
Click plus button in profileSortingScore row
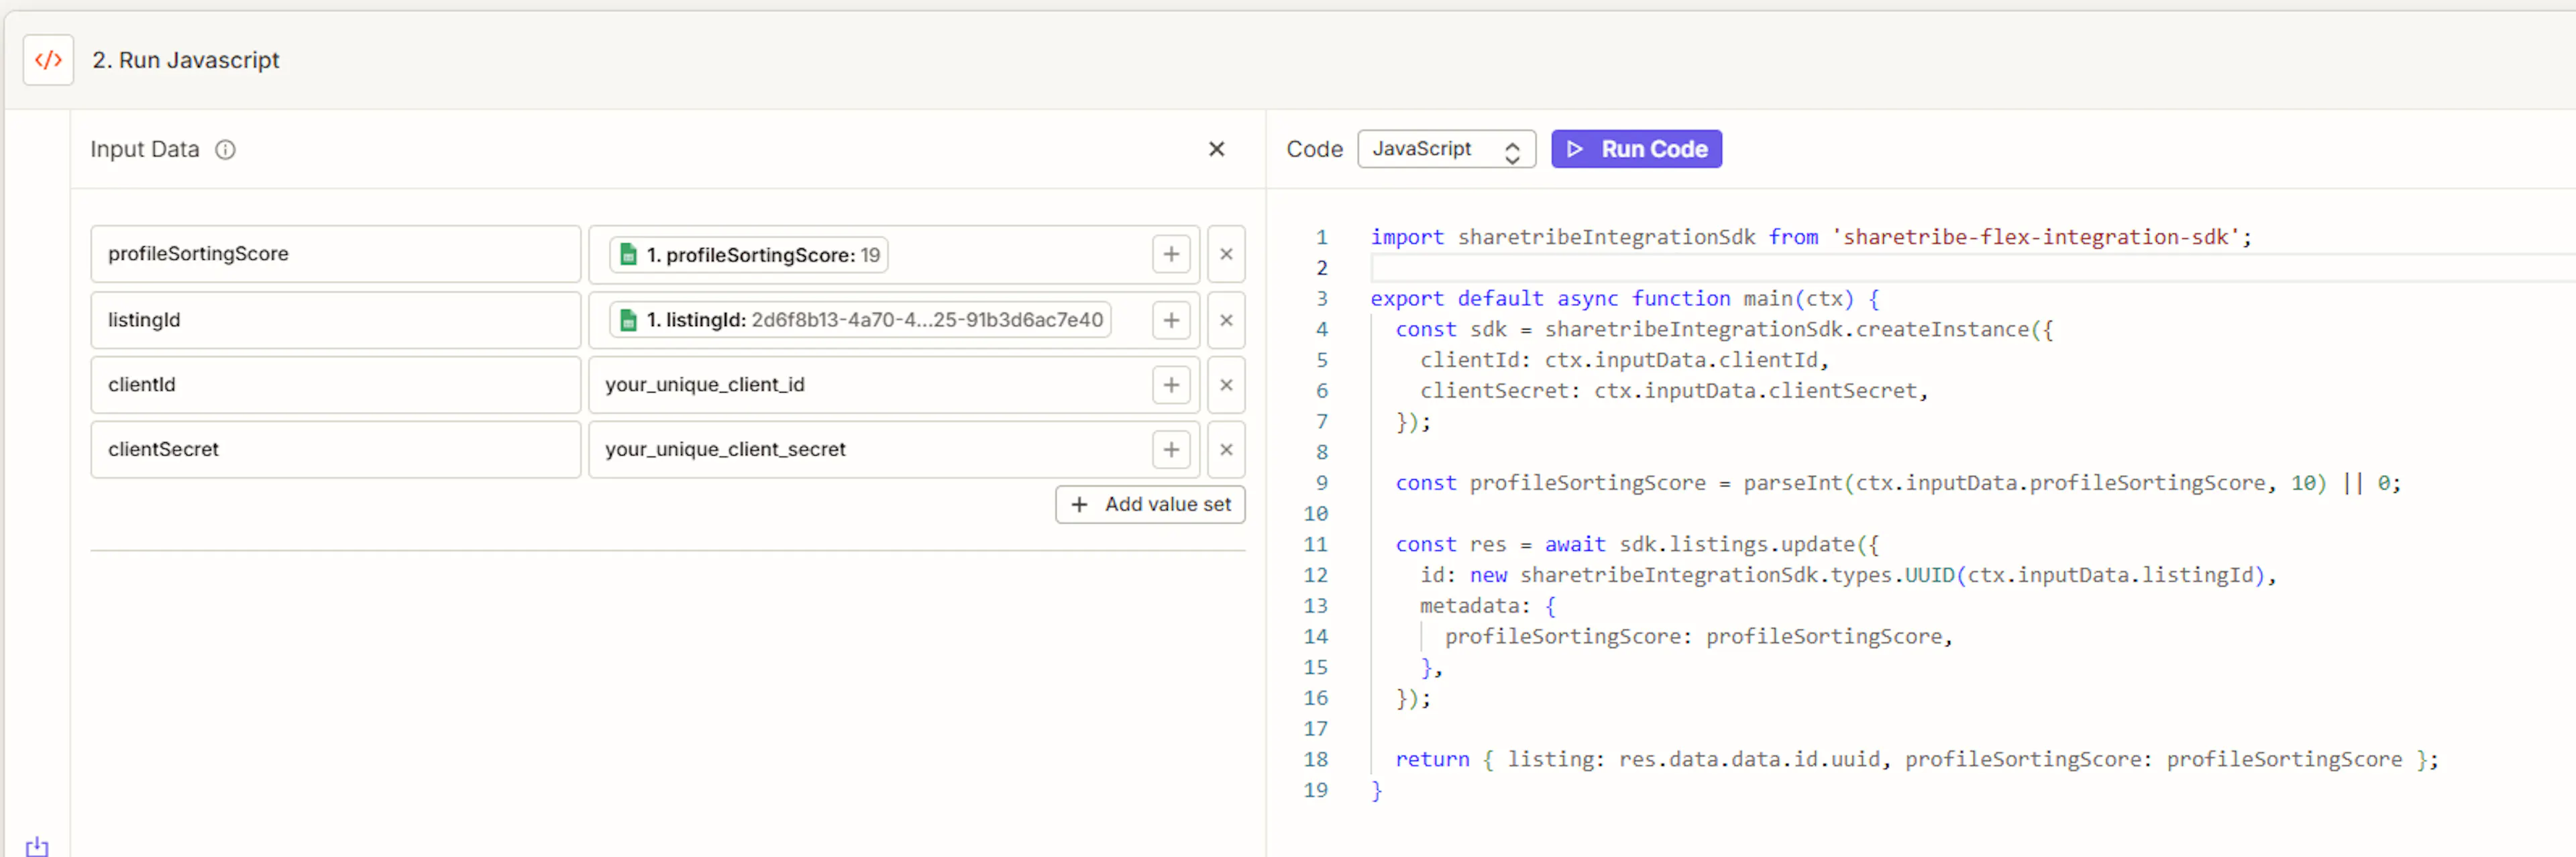(1171, 254)
